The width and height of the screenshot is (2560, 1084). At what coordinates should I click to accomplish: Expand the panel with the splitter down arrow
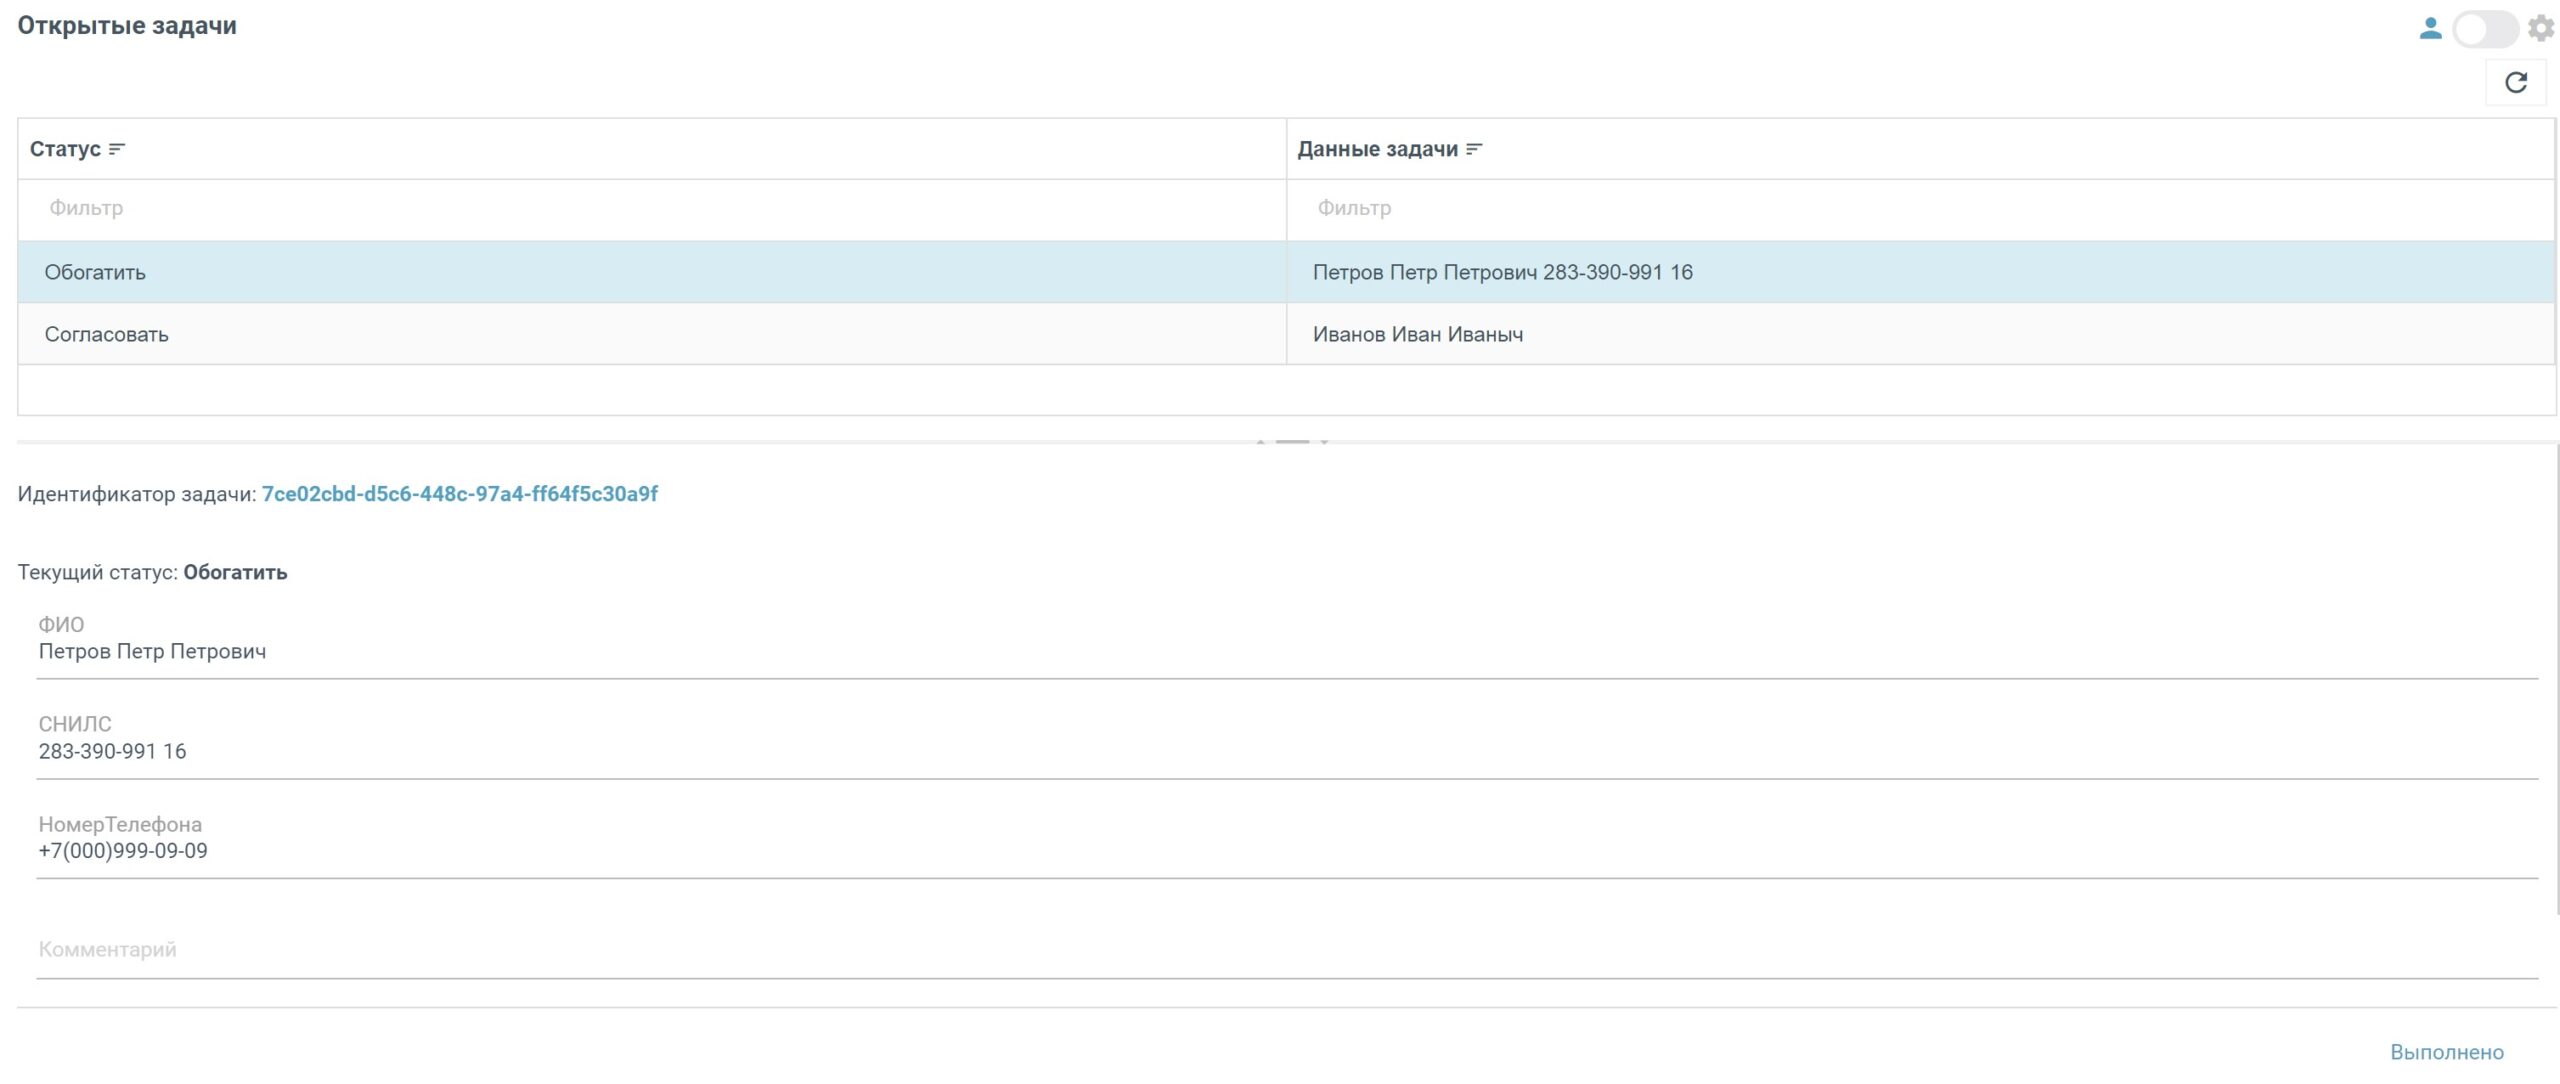point(1324,441)
